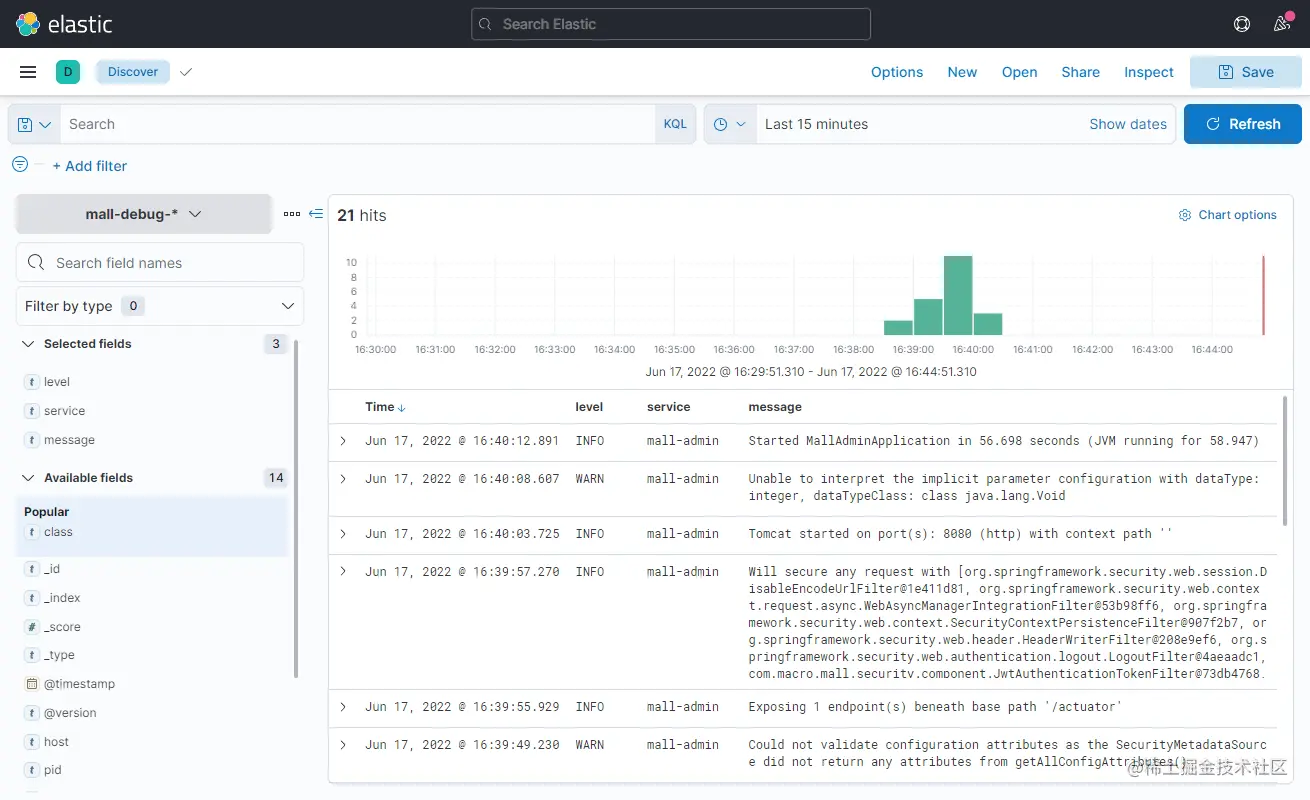Sort by Time column arrow
Screen dimensions: 1310x800
click(402, 408)
